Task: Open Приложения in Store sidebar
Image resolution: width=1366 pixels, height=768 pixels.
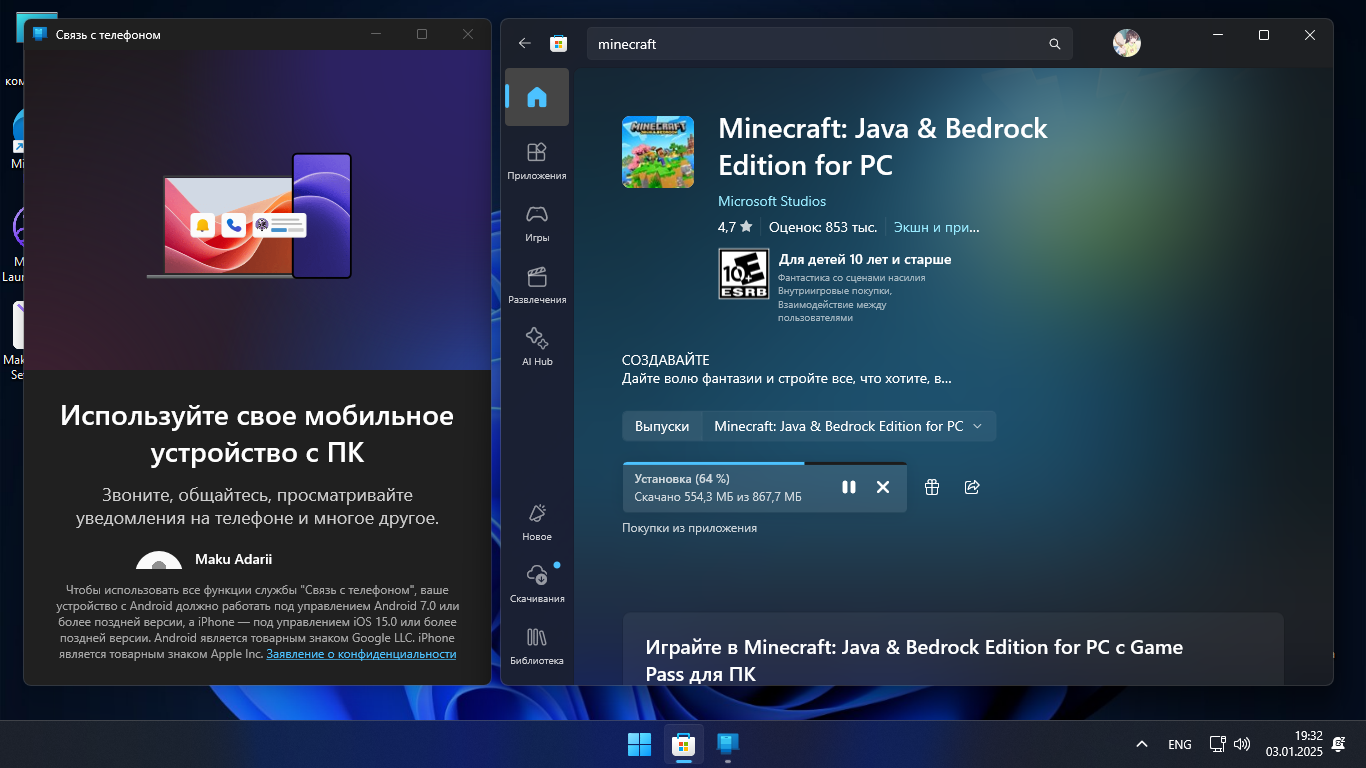Action: coord(537,160)
